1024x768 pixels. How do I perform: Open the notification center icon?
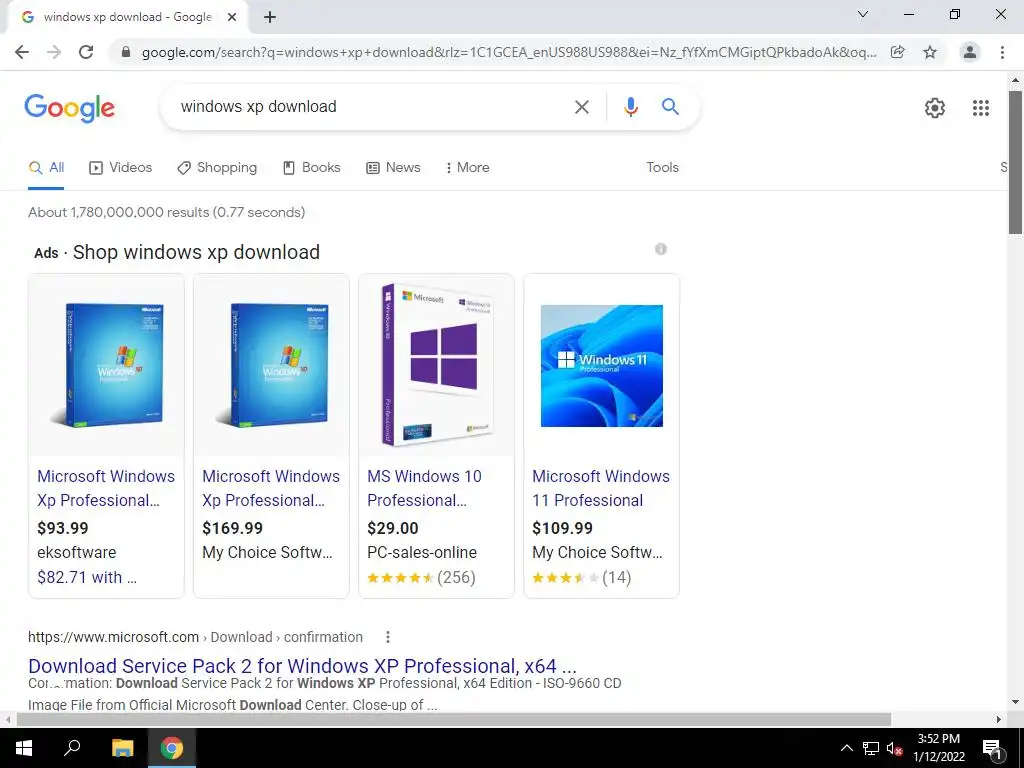992,748
